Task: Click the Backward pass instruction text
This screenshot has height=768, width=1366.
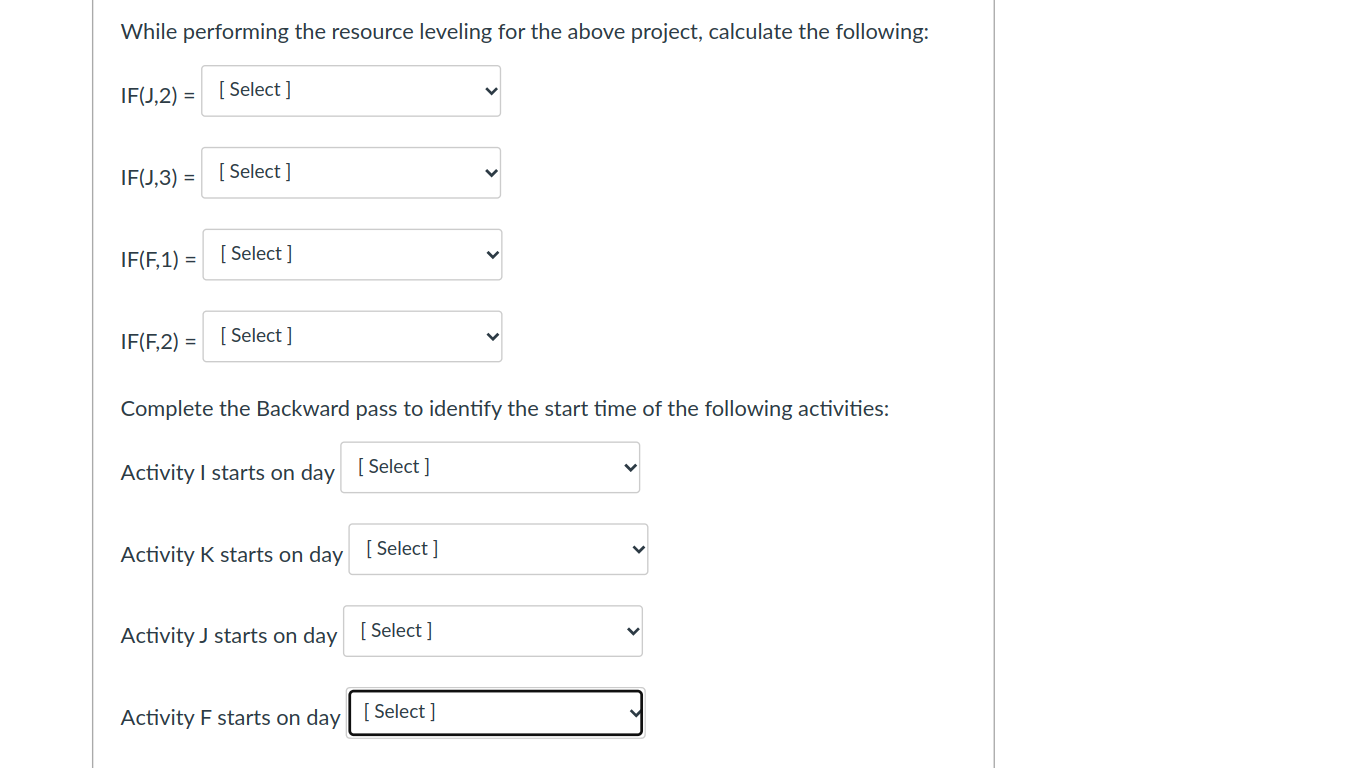Action: (505, 408)
